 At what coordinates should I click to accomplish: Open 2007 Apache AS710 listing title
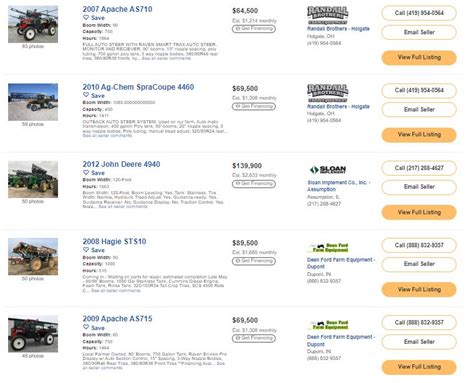click(117, 9)
